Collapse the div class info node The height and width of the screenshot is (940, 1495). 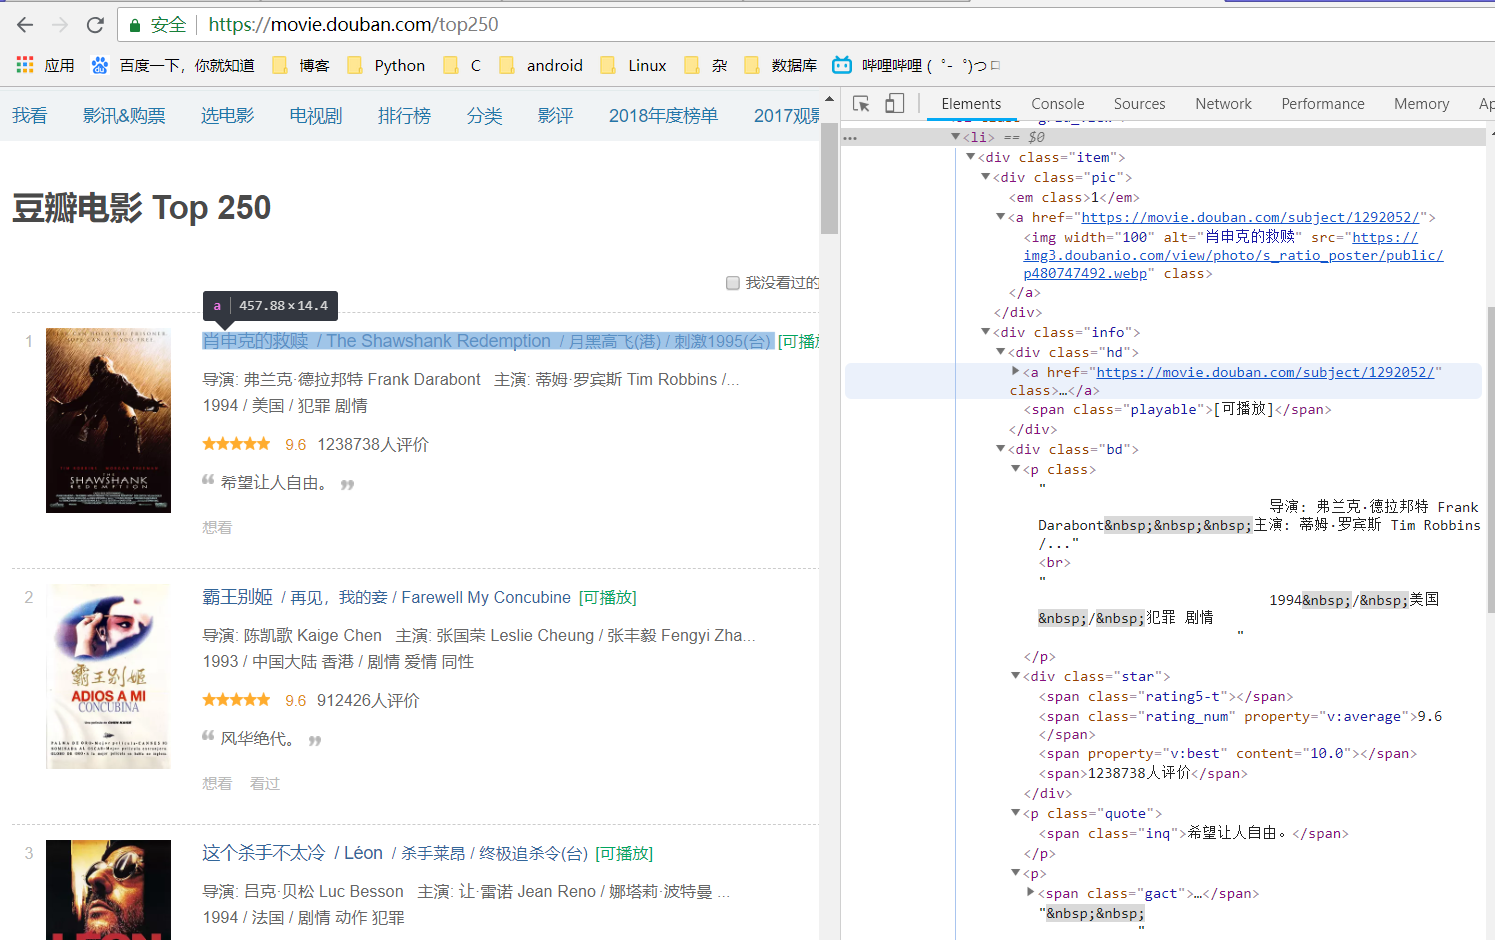986,332
